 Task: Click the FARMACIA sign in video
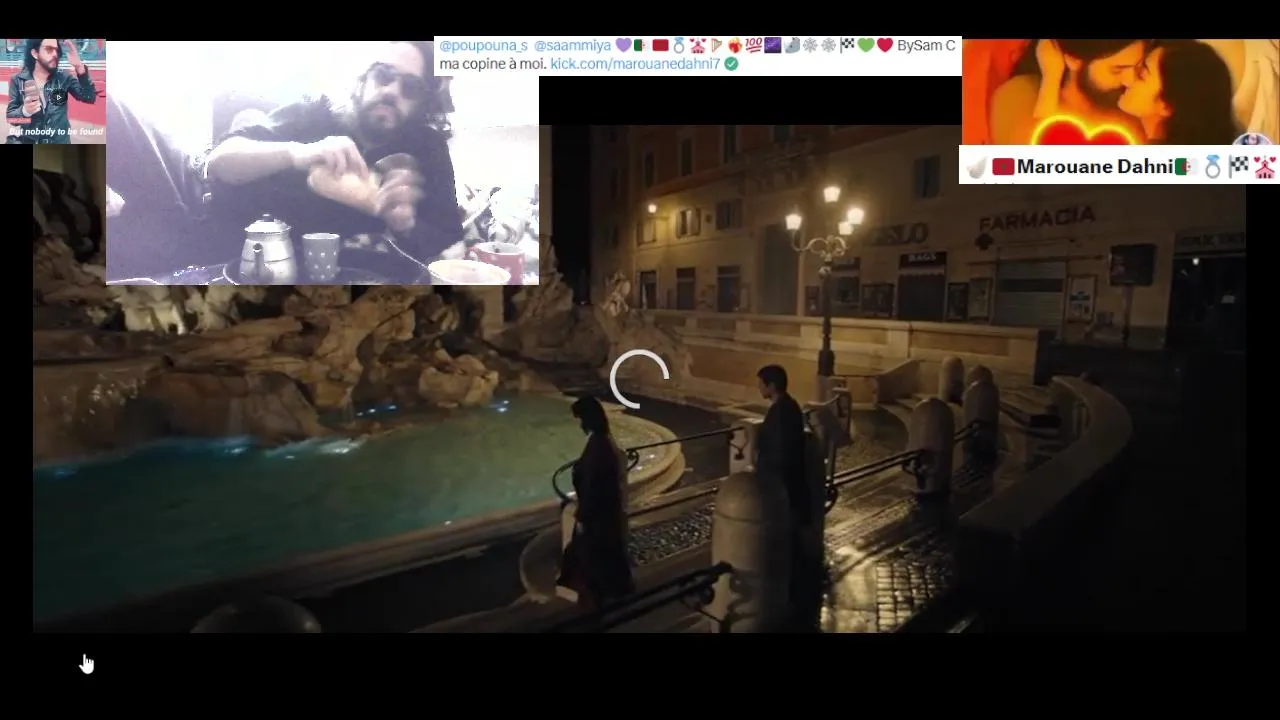pyautogui.click(x=1036, y=218)
